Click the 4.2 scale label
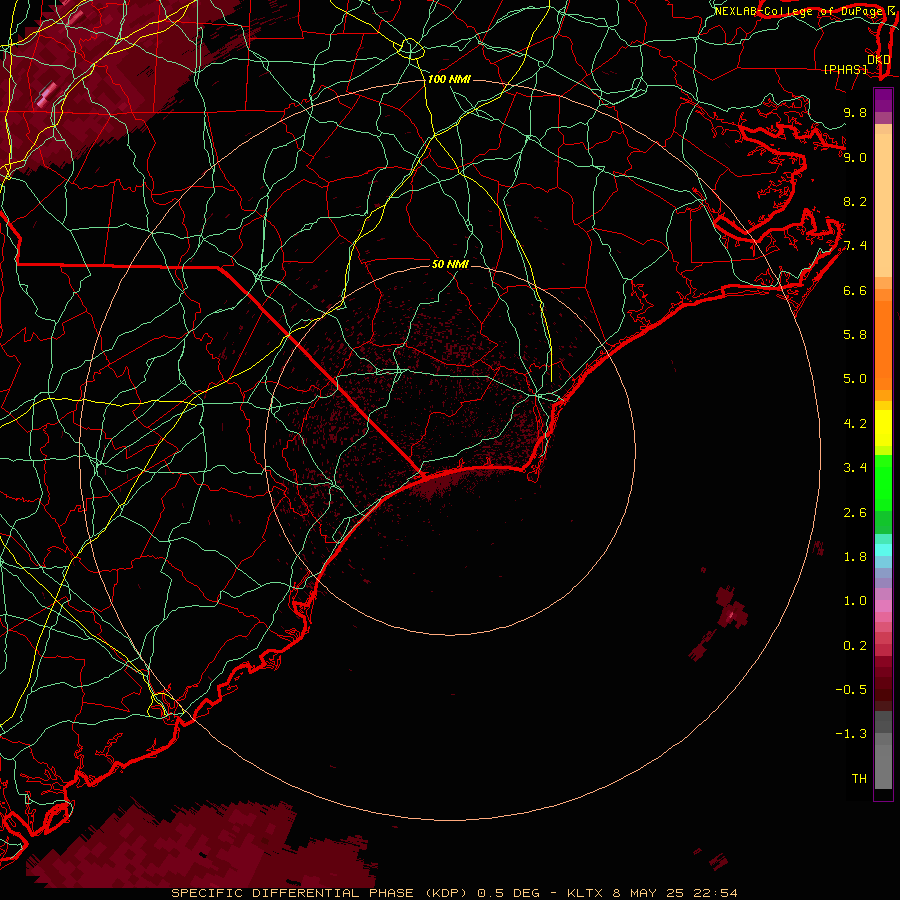Screen dimensions: 900x900 tap(855, 424)
